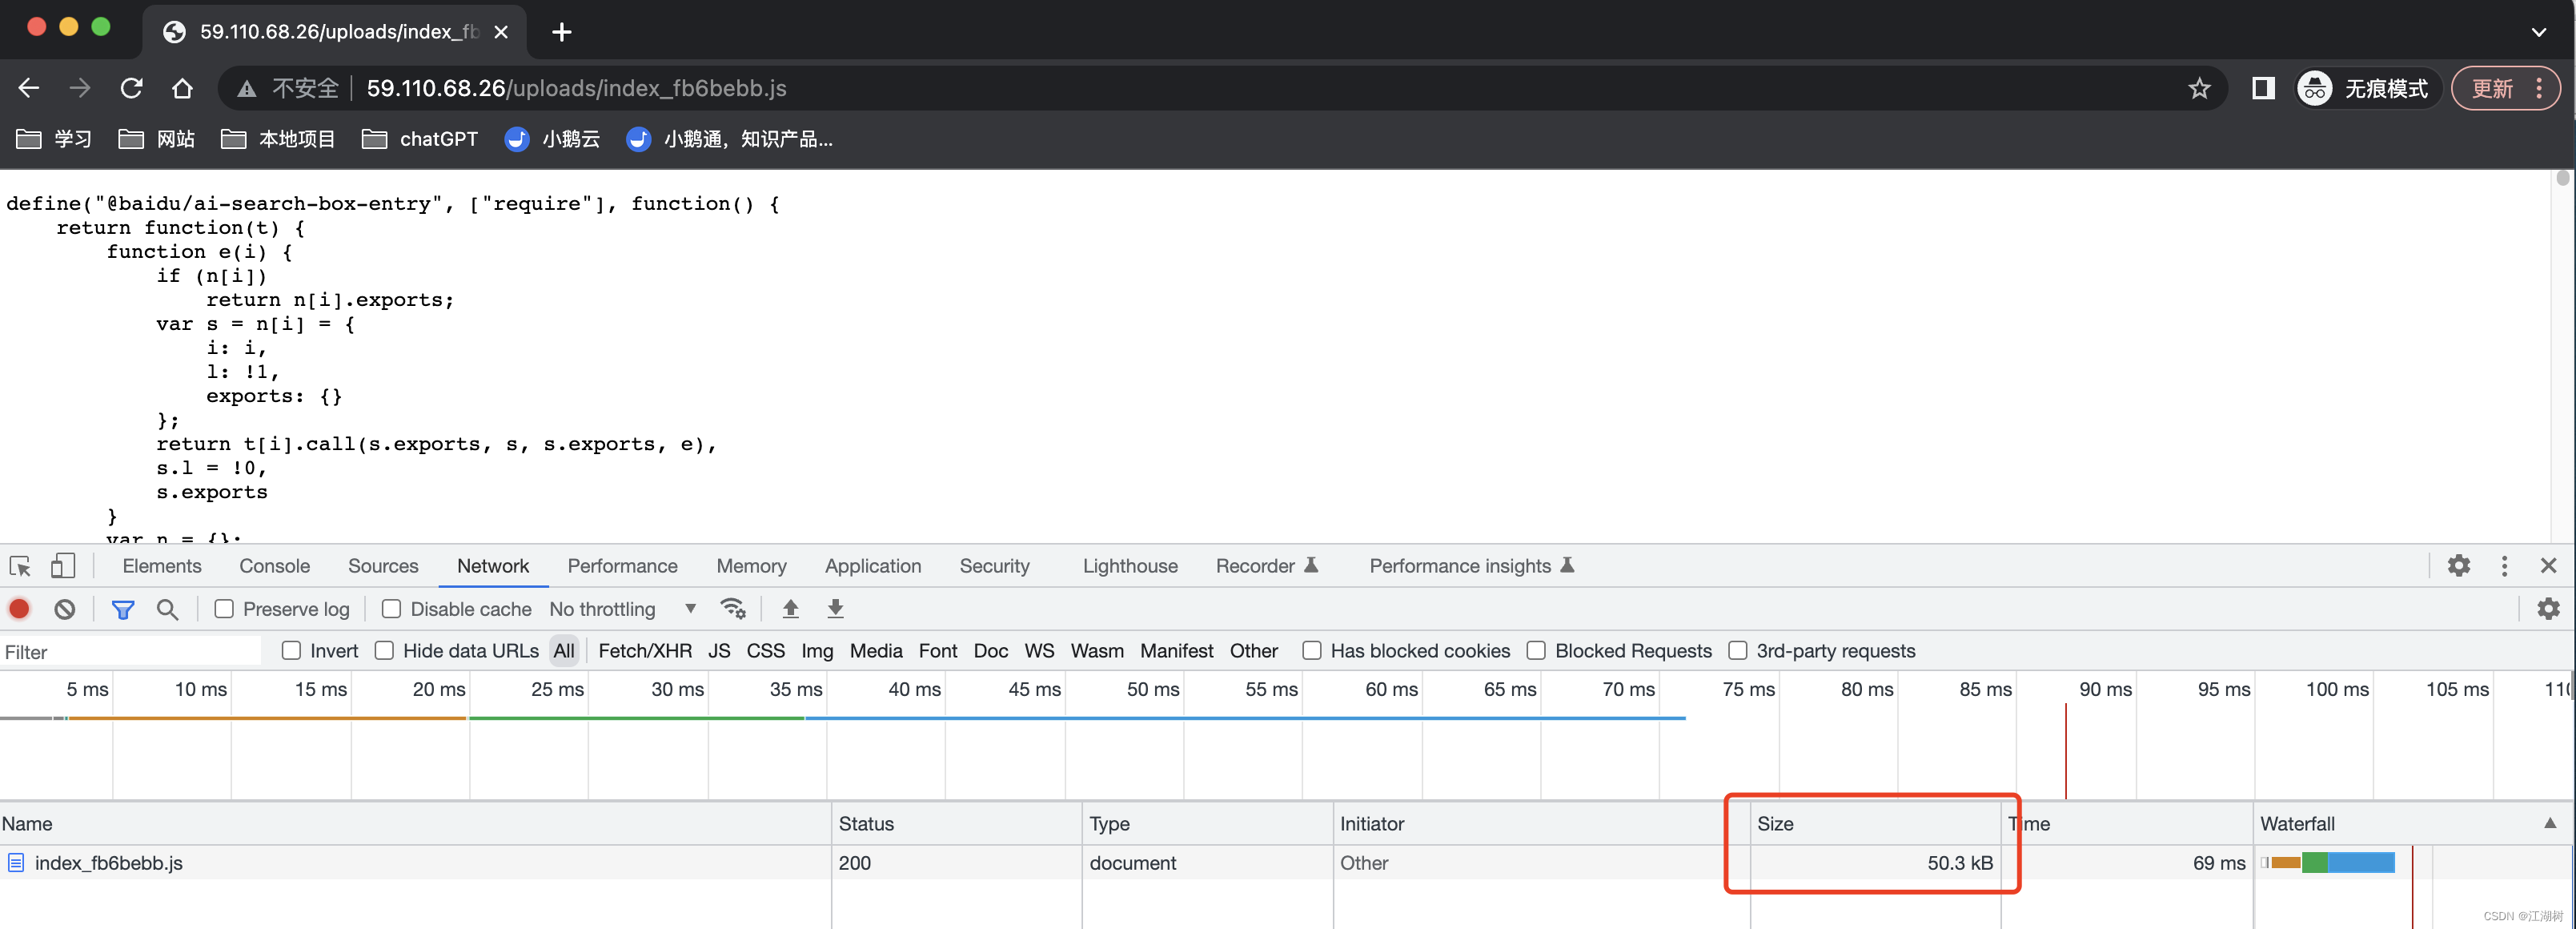
Task: Filter requests by CSS type
Action: [x=765, y=651]
